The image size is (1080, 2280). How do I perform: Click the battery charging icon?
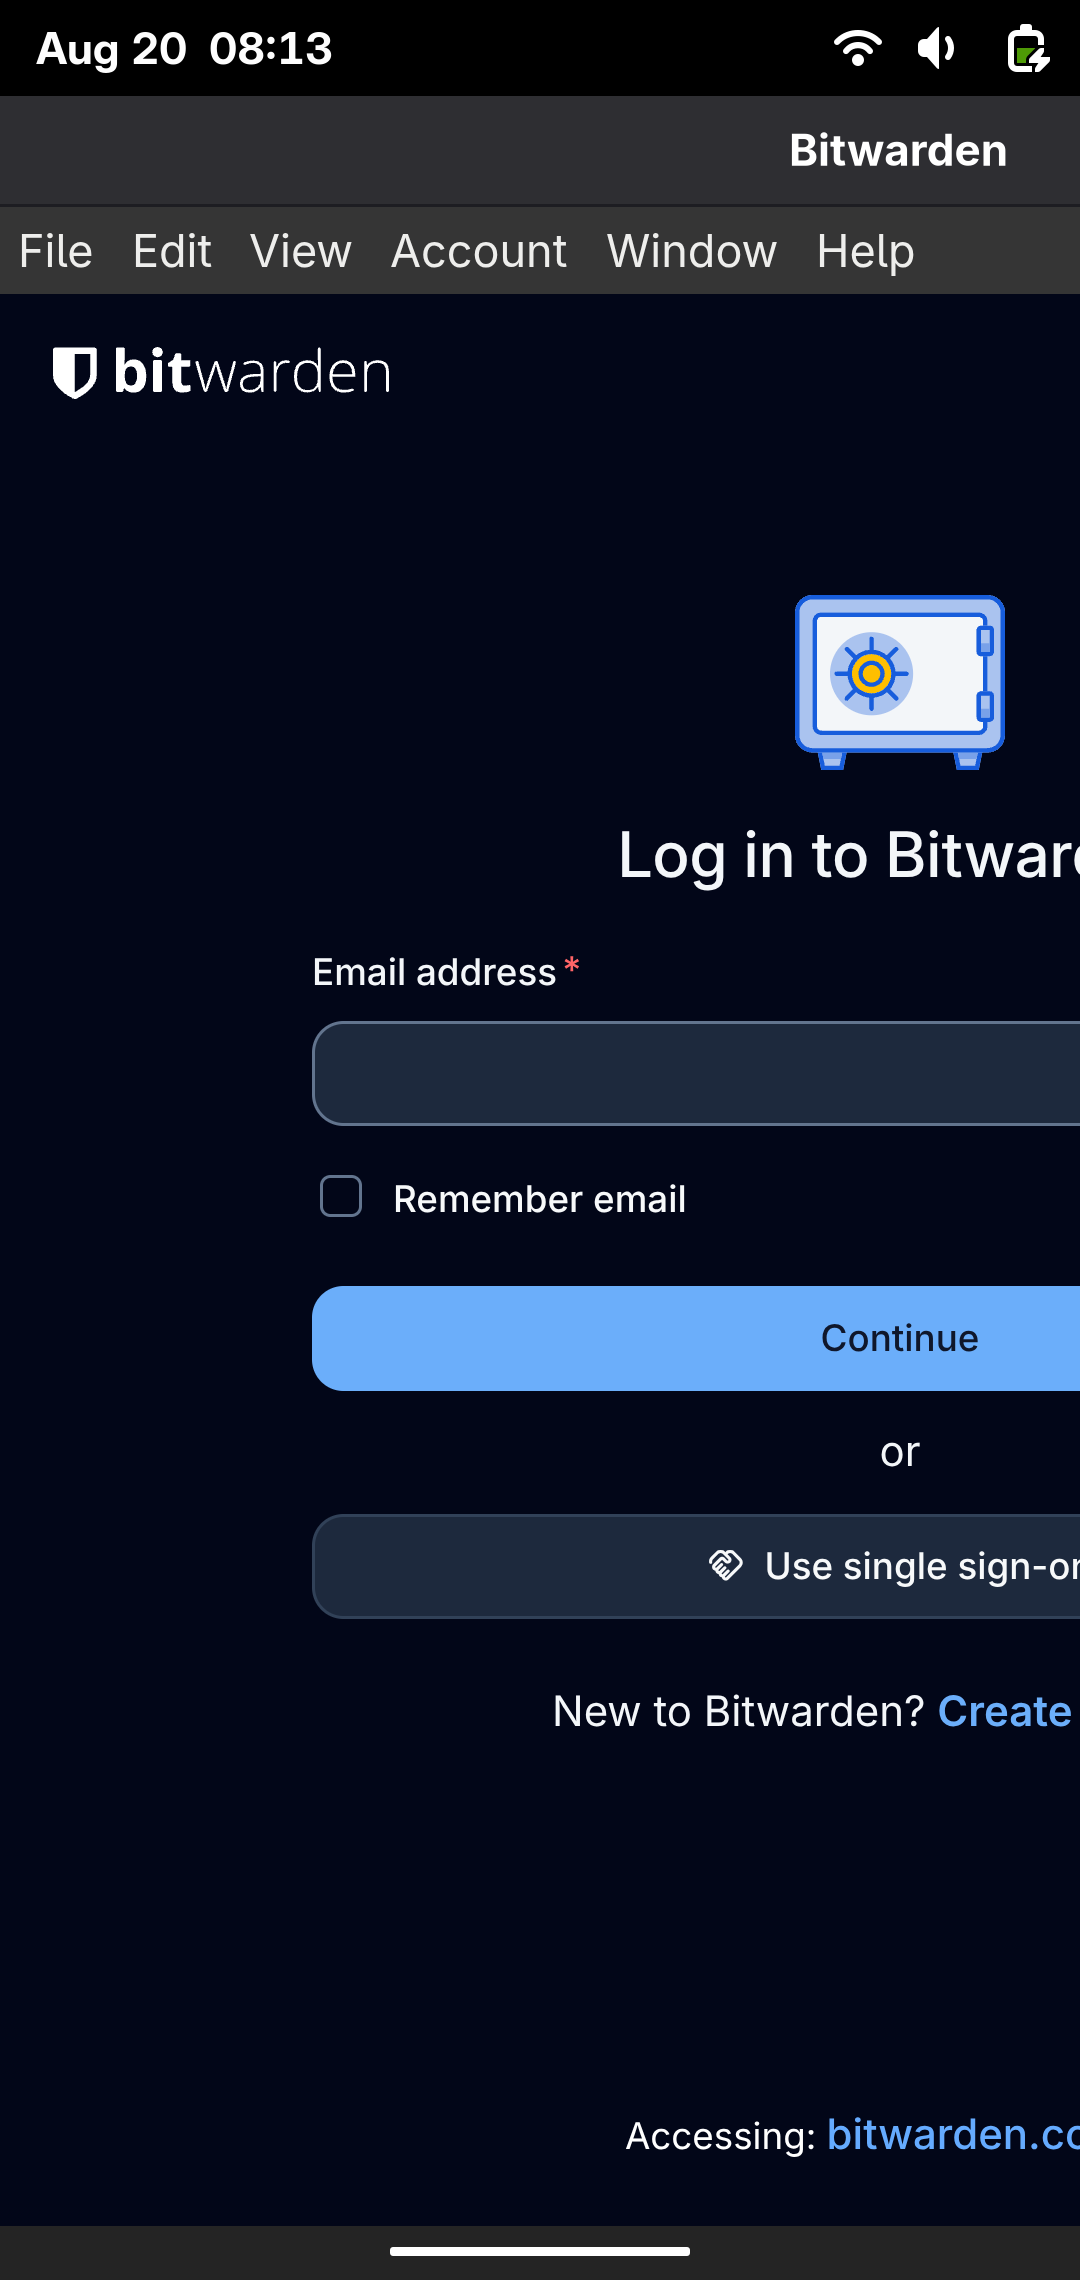1028,48
